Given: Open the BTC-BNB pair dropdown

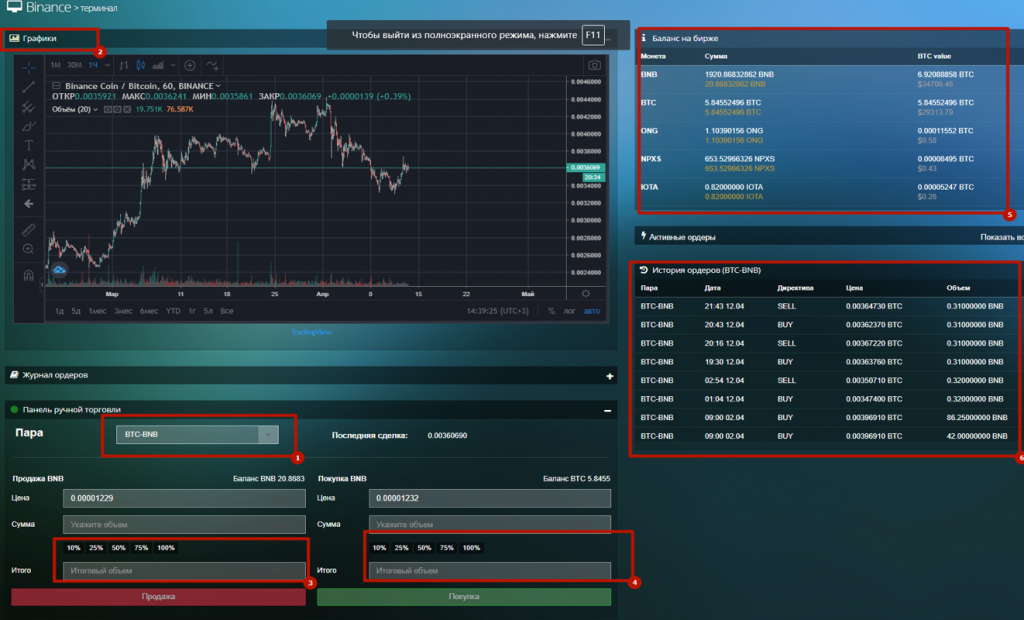Looking at the screenshot, I should 197,434.
